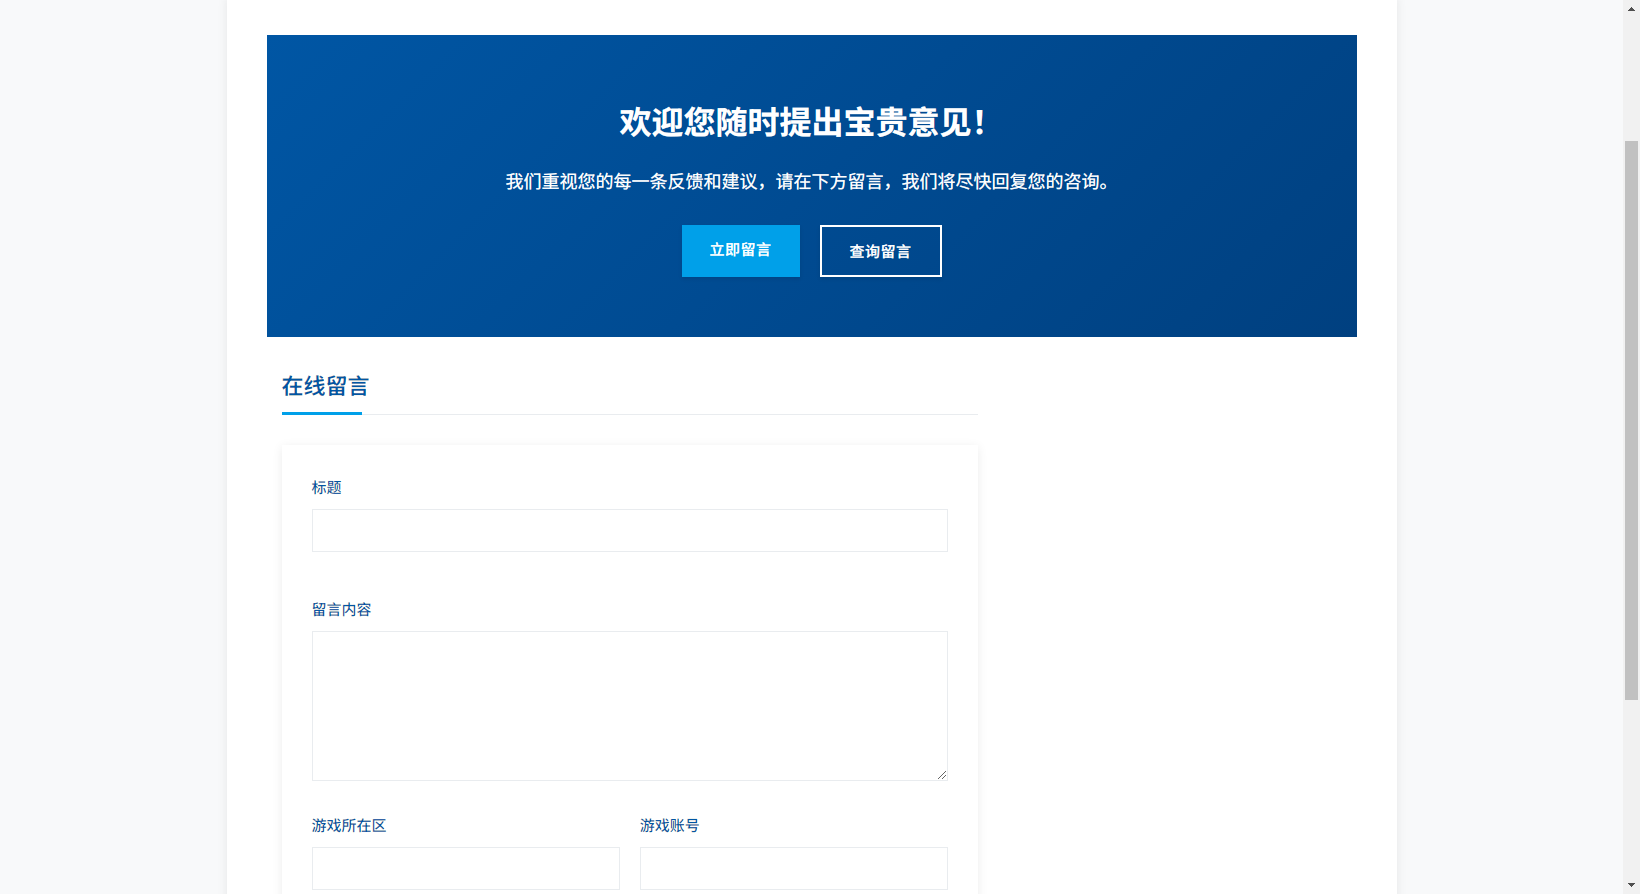Click the 游戏账号 field label
1640x894 pixels.
coord(669,826)
